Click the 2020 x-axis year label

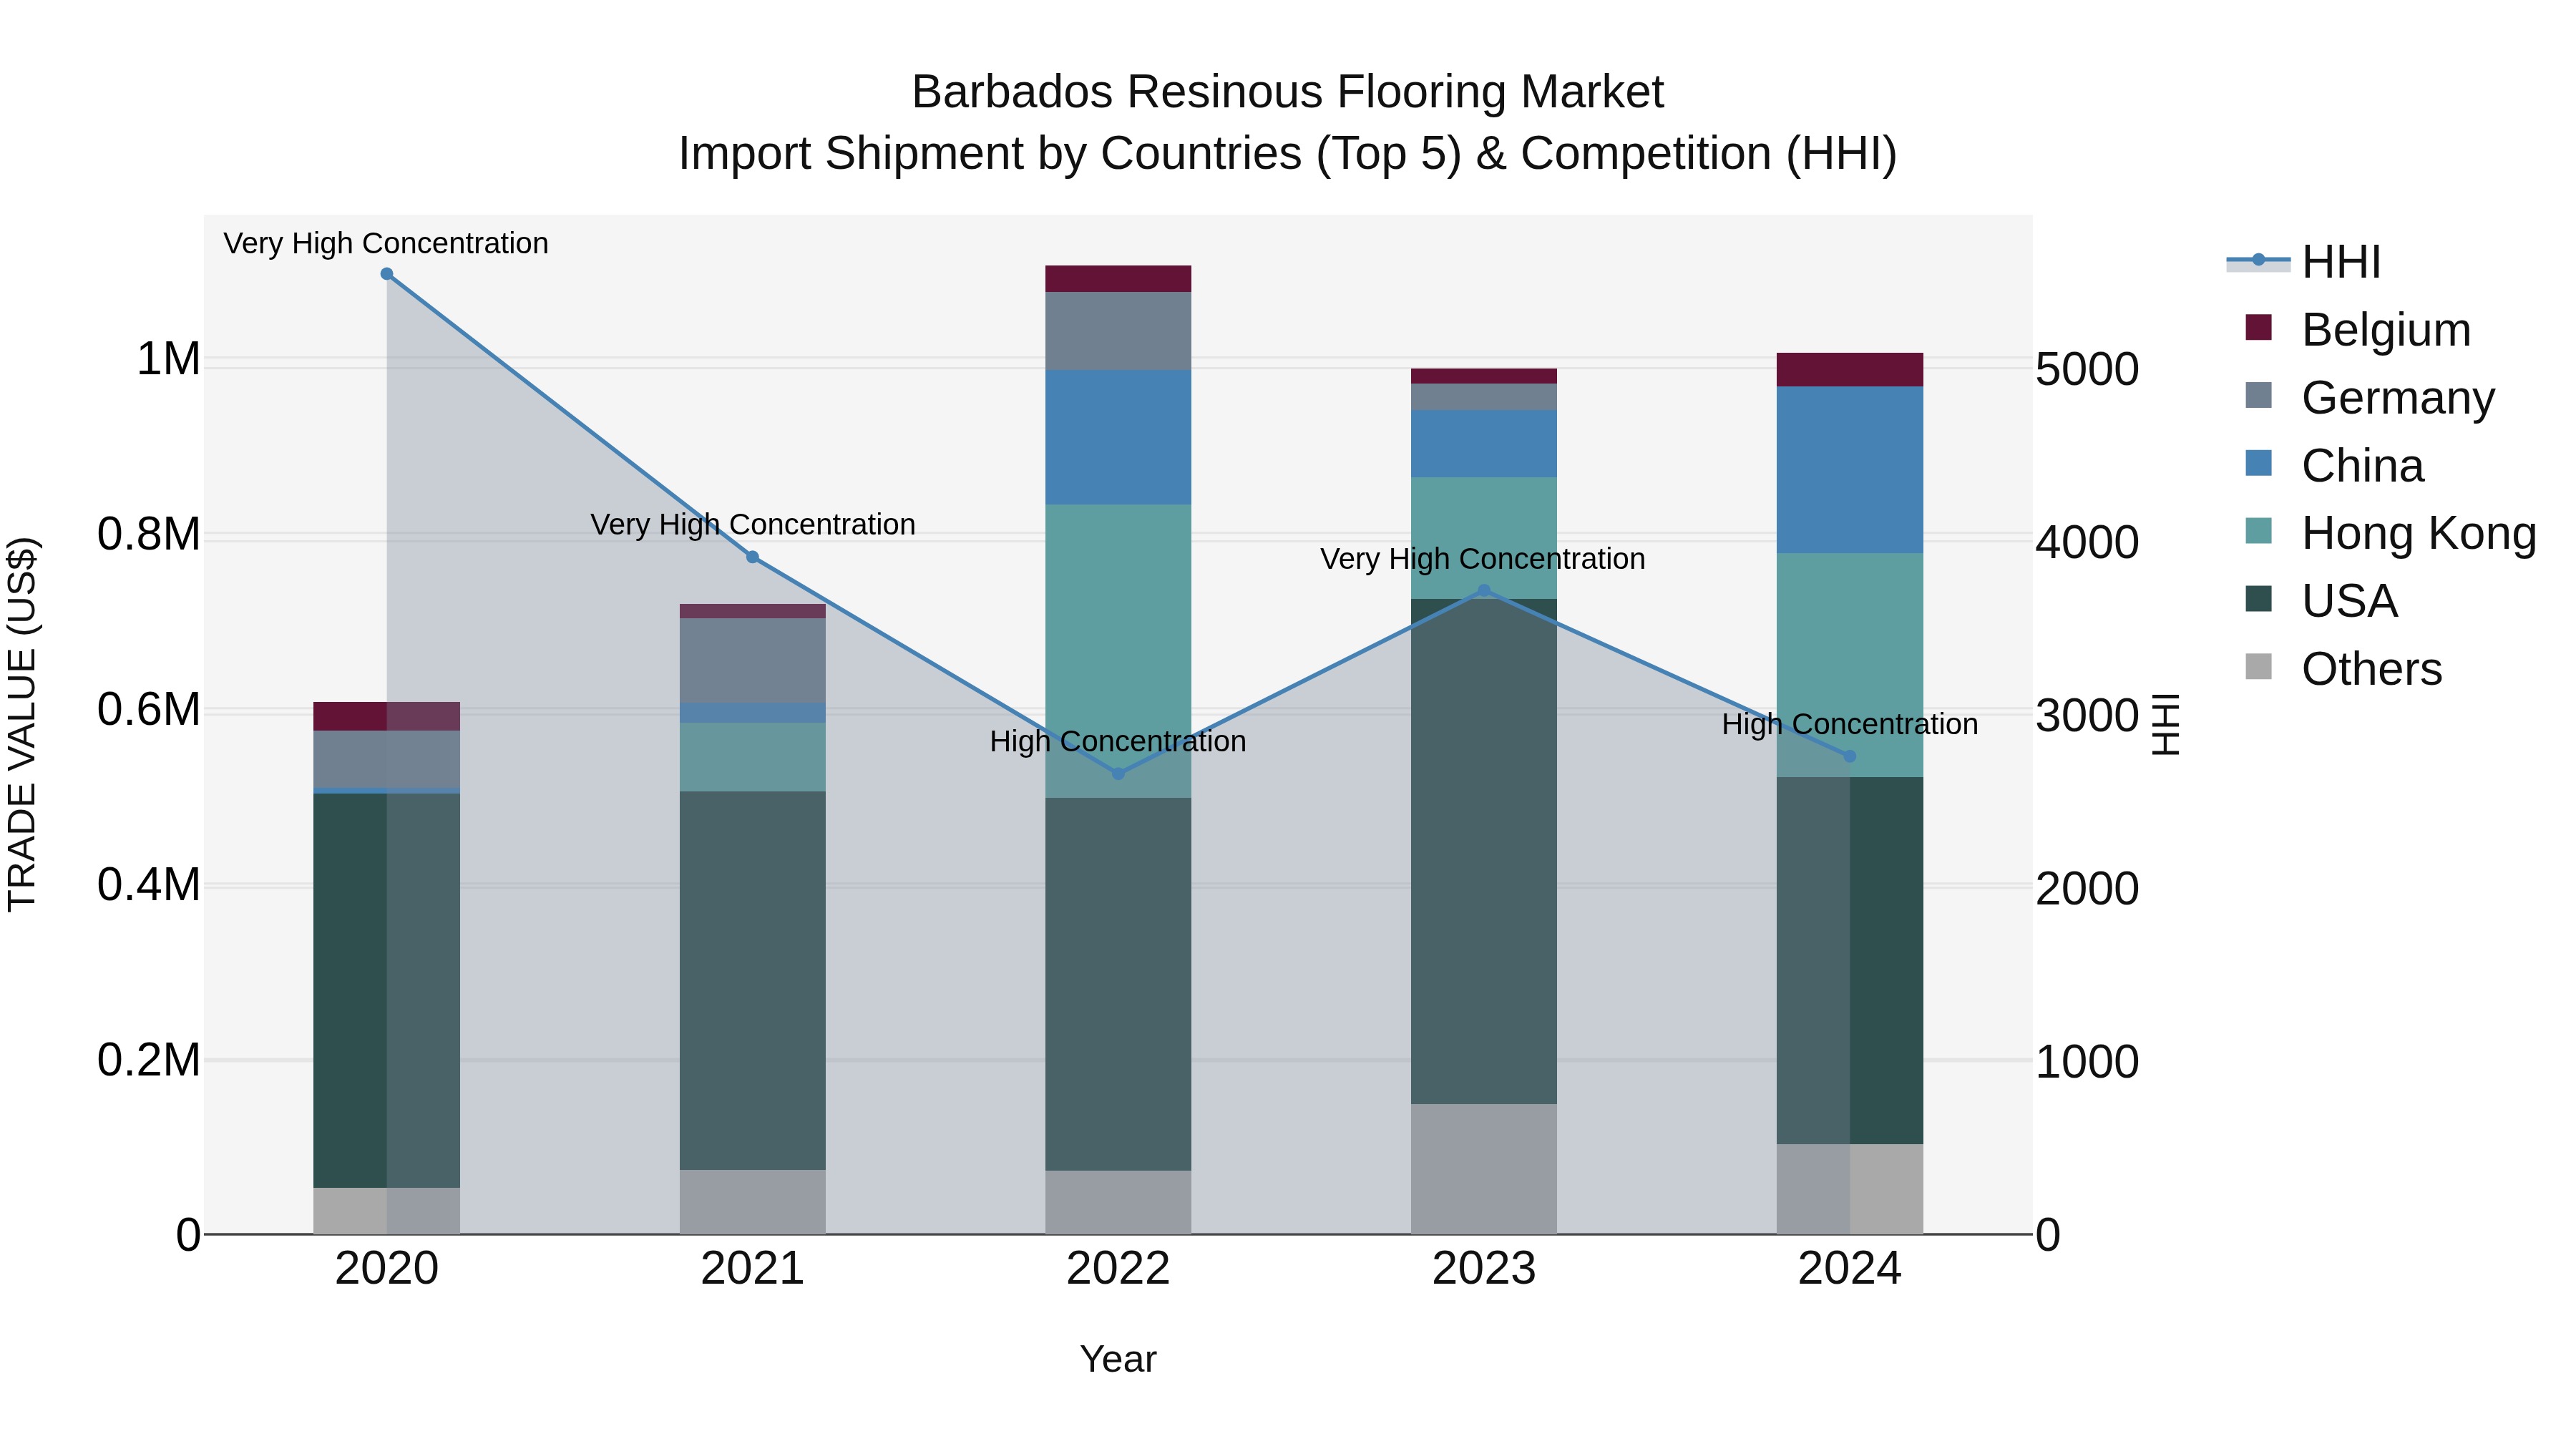click(387, 1269)
